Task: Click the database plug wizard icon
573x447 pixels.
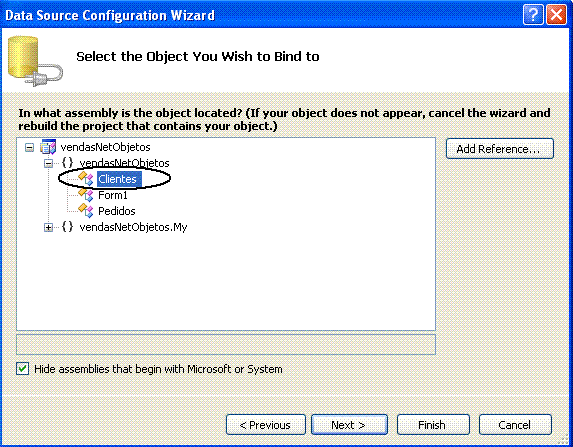Action: [x=35, y=61]
